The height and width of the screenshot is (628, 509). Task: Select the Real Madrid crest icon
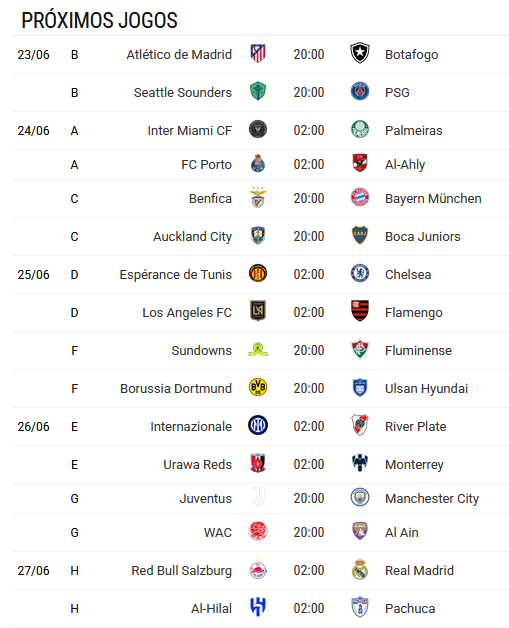coord(360,570)
